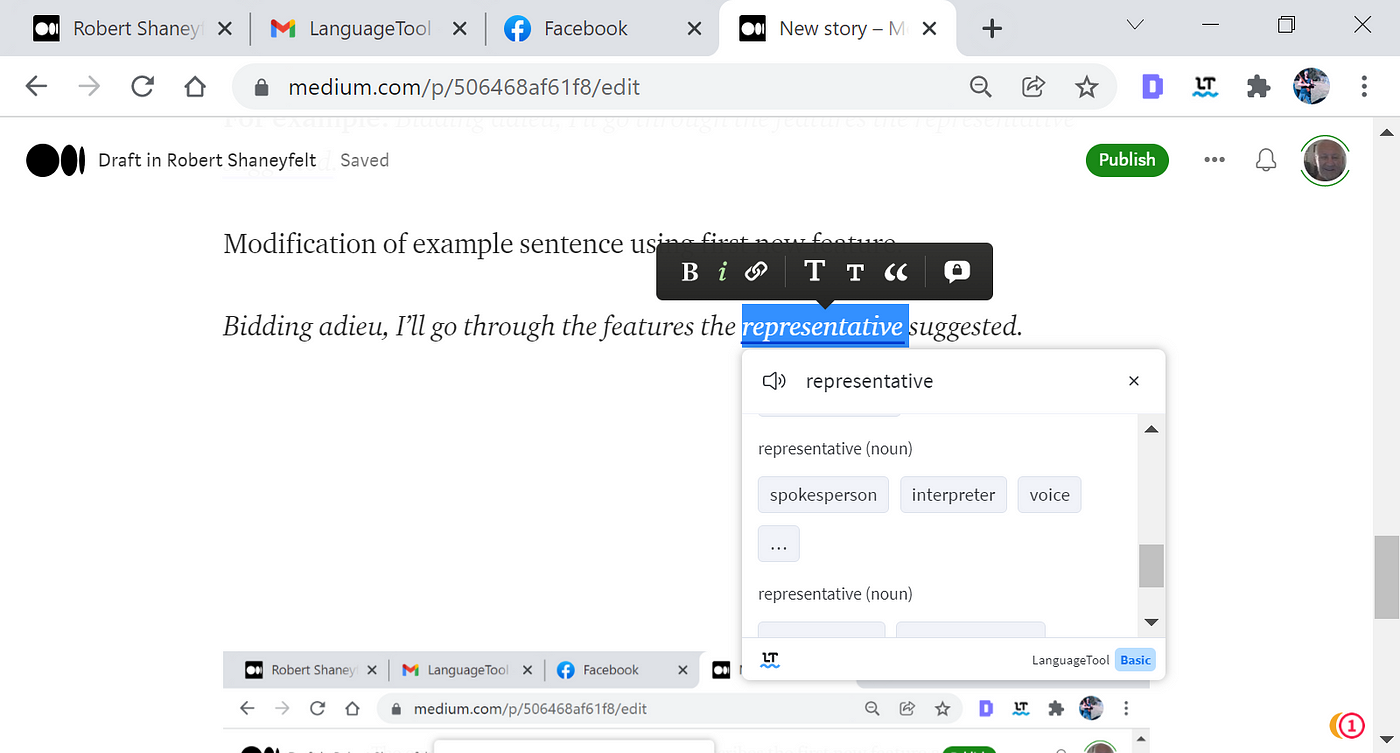Share this page icon
Viewport: 1400px width, 753px height.
click(x=1033, y=87)
